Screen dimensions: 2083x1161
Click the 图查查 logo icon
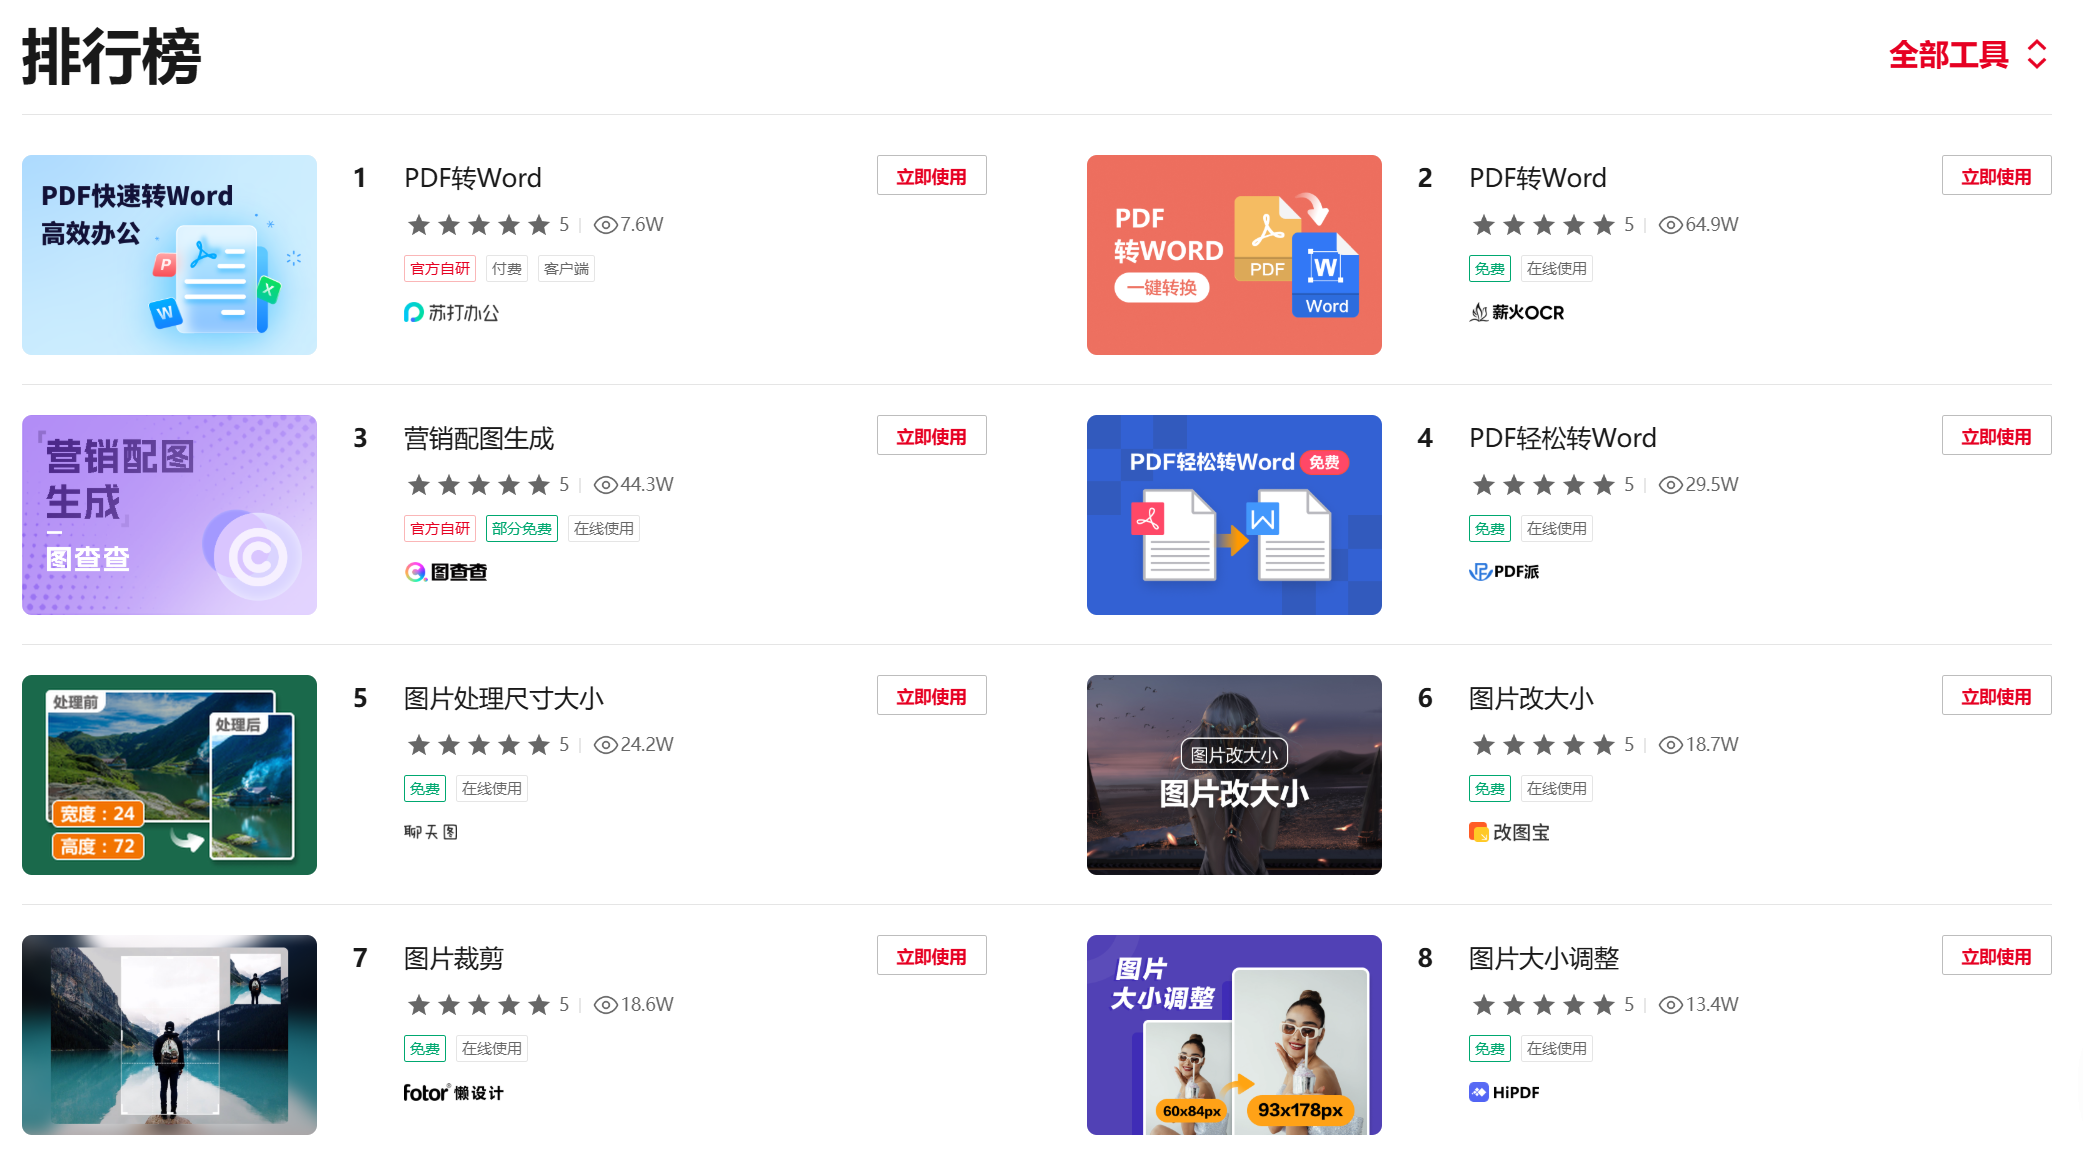click(414, 572)
